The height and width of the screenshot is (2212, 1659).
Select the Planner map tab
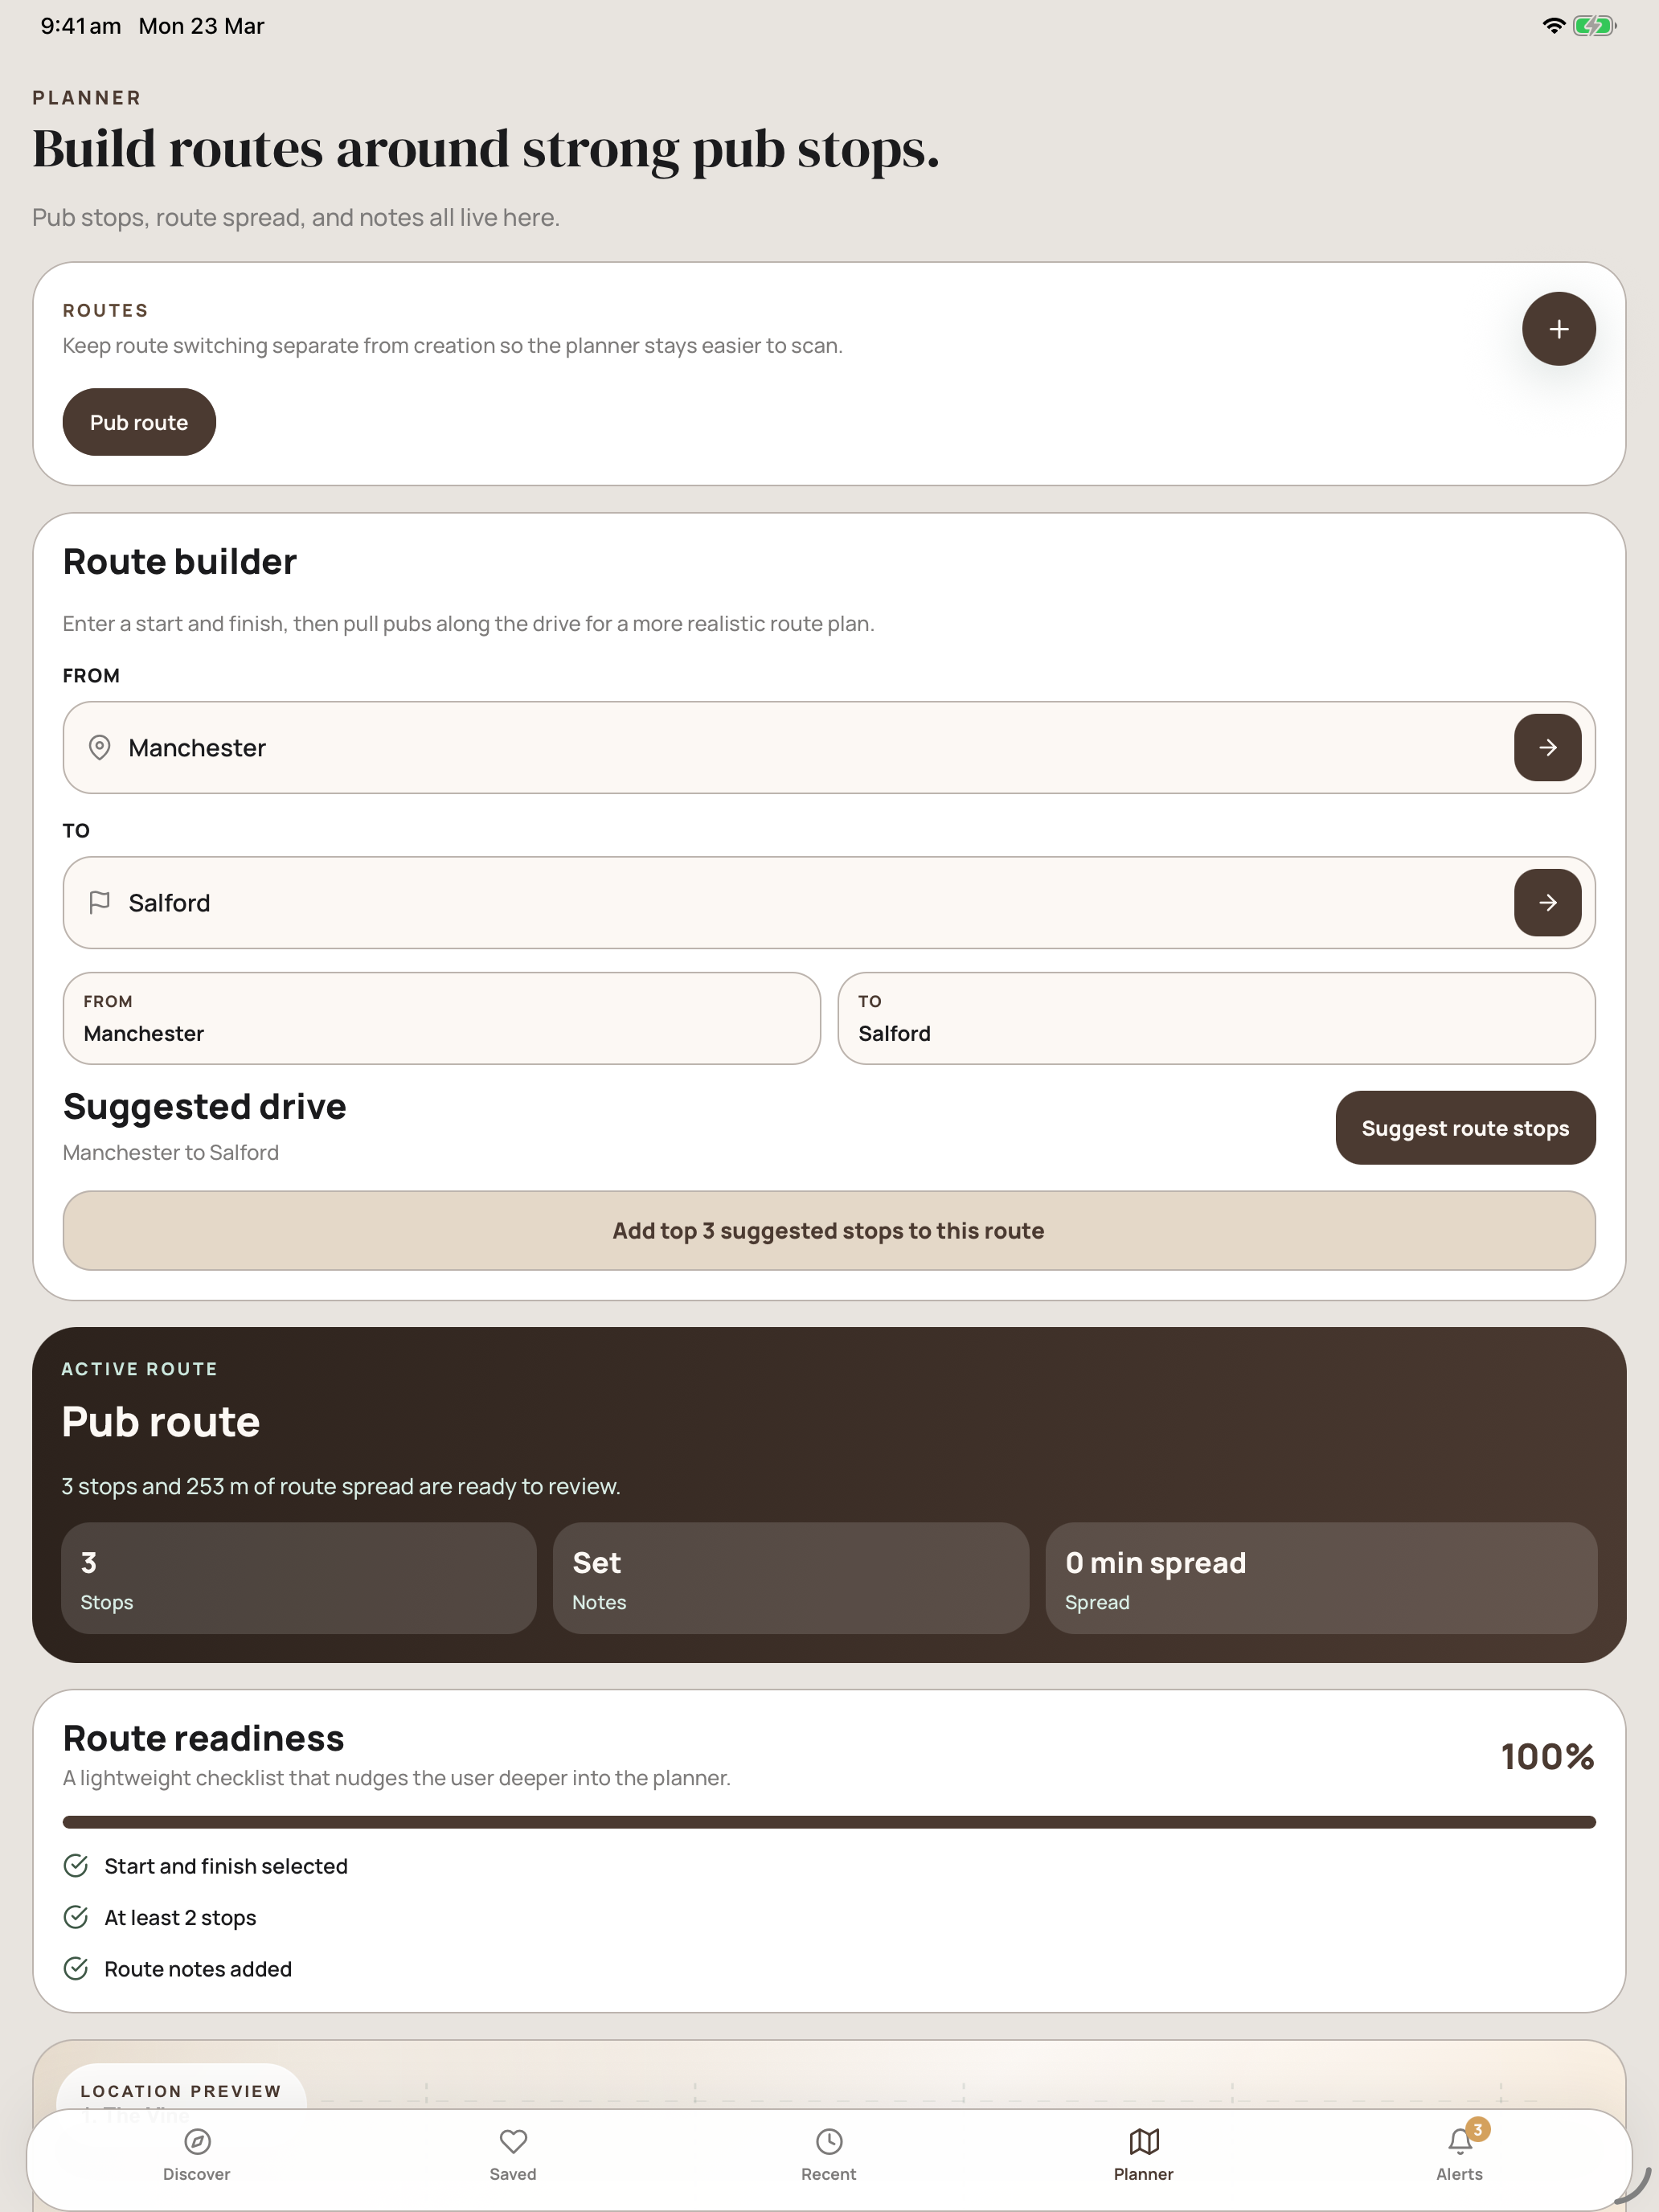[1143, 2155]
